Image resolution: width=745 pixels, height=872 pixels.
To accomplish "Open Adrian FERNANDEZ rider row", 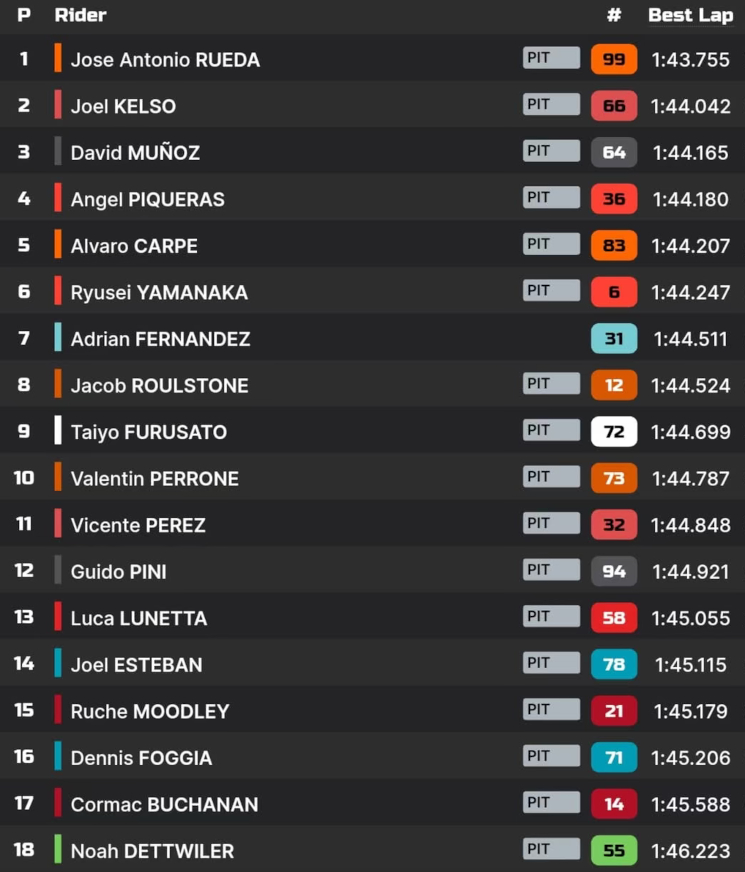I will pos(372,339).
